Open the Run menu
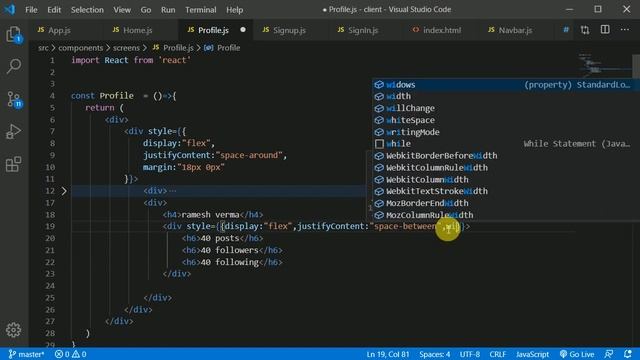Image resolution: width=640 pixels, height=360 pixels. point(168,9)
